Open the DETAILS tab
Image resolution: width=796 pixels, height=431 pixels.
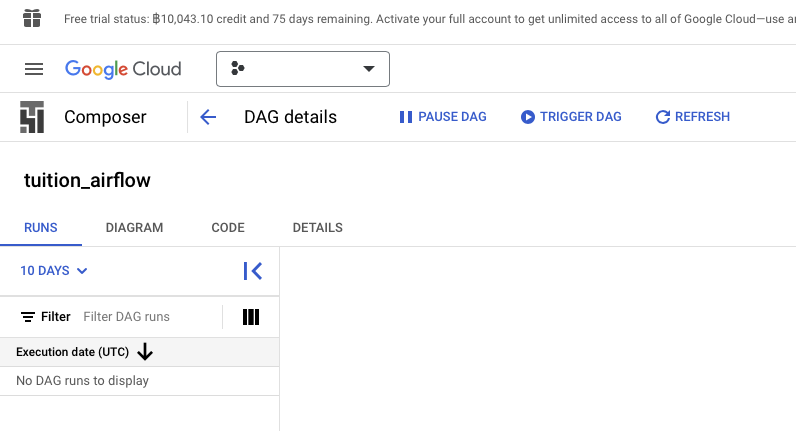coord(317,228)
